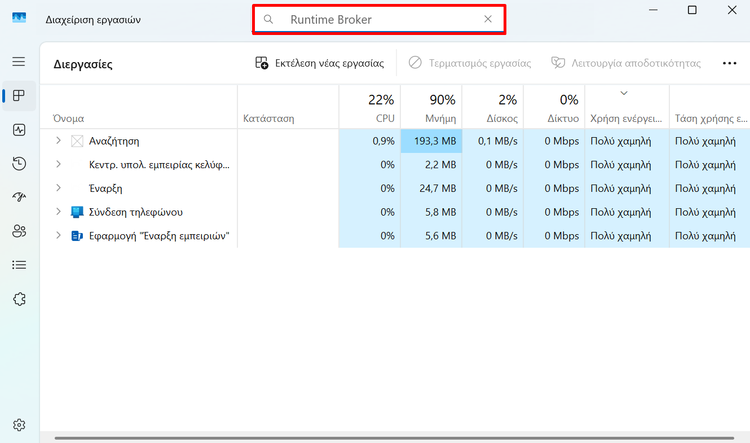
Task: Open the Startup apps sidebar icon
Action: 19,197
